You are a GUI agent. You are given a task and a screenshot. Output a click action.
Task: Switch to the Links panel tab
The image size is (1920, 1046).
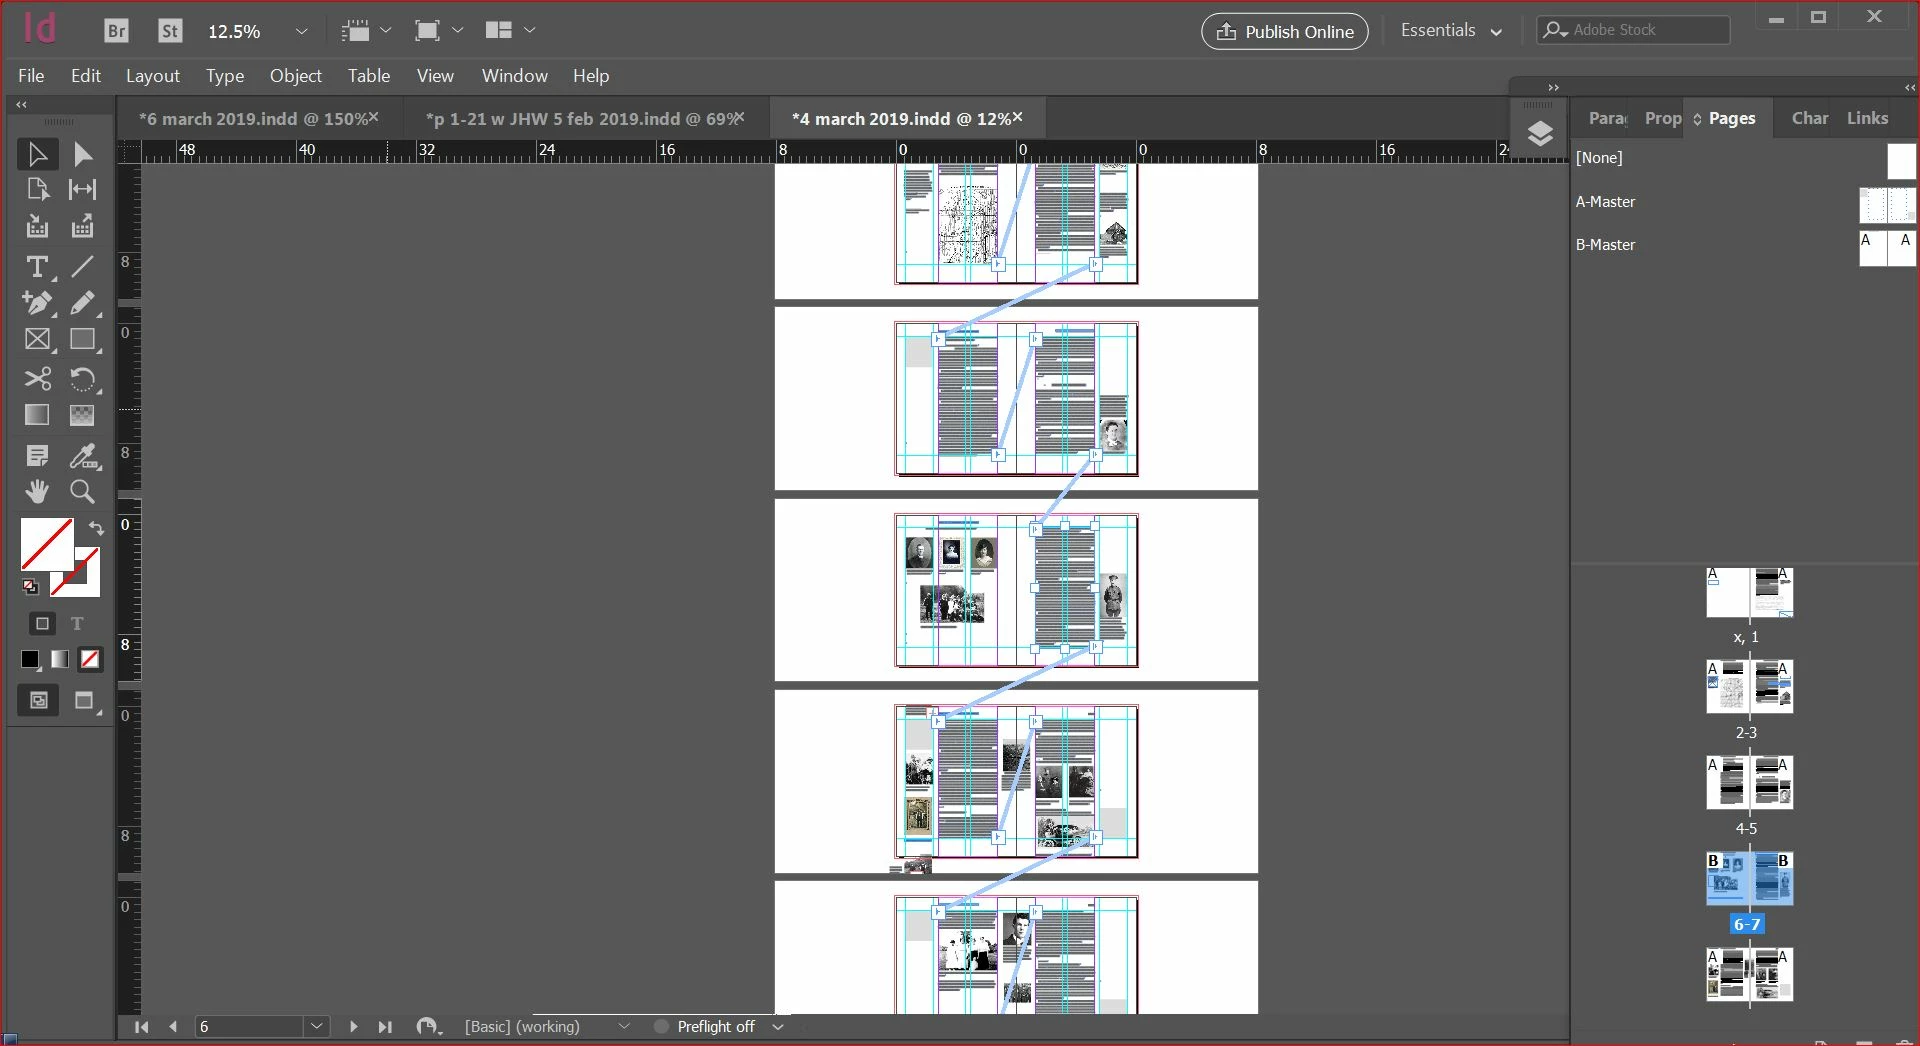point(1867,118)
